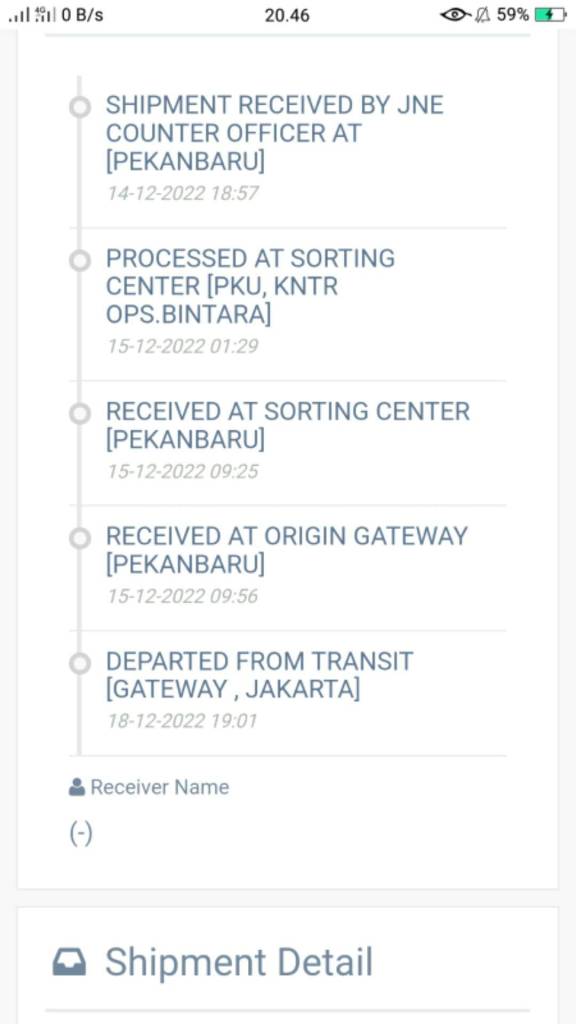Tap the muted notification bell icon up top
The image size is (576, 1024).
tap(486, 15)
